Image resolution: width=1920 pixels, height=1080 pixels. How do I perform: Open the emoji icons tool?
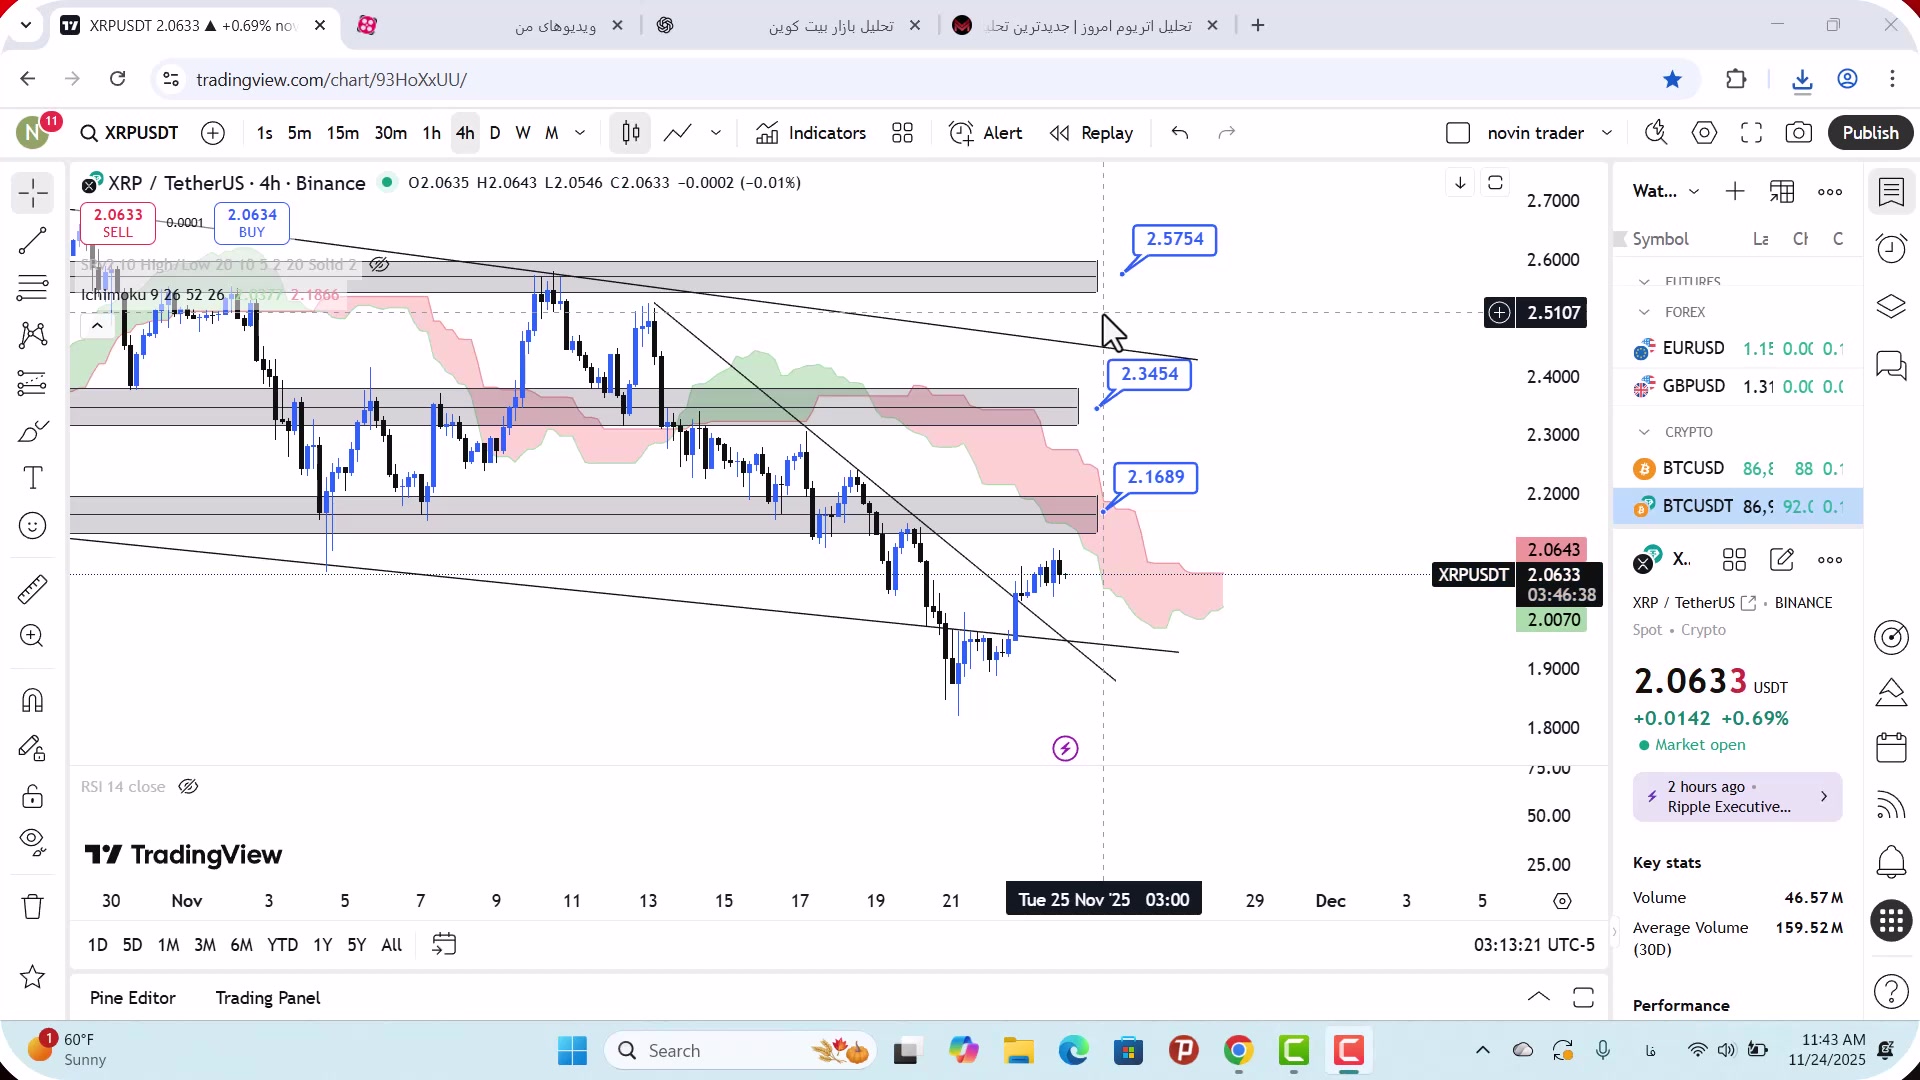coord(33,526)
